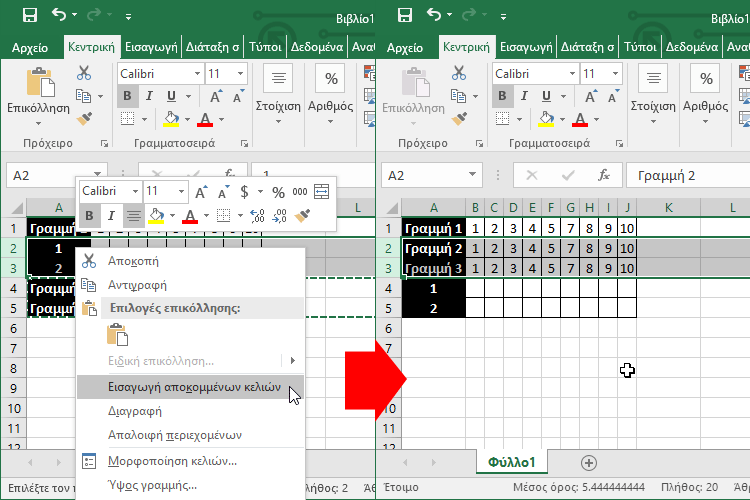Mini toolbar format painter brush
750x500 pixels.
point(302,216)
